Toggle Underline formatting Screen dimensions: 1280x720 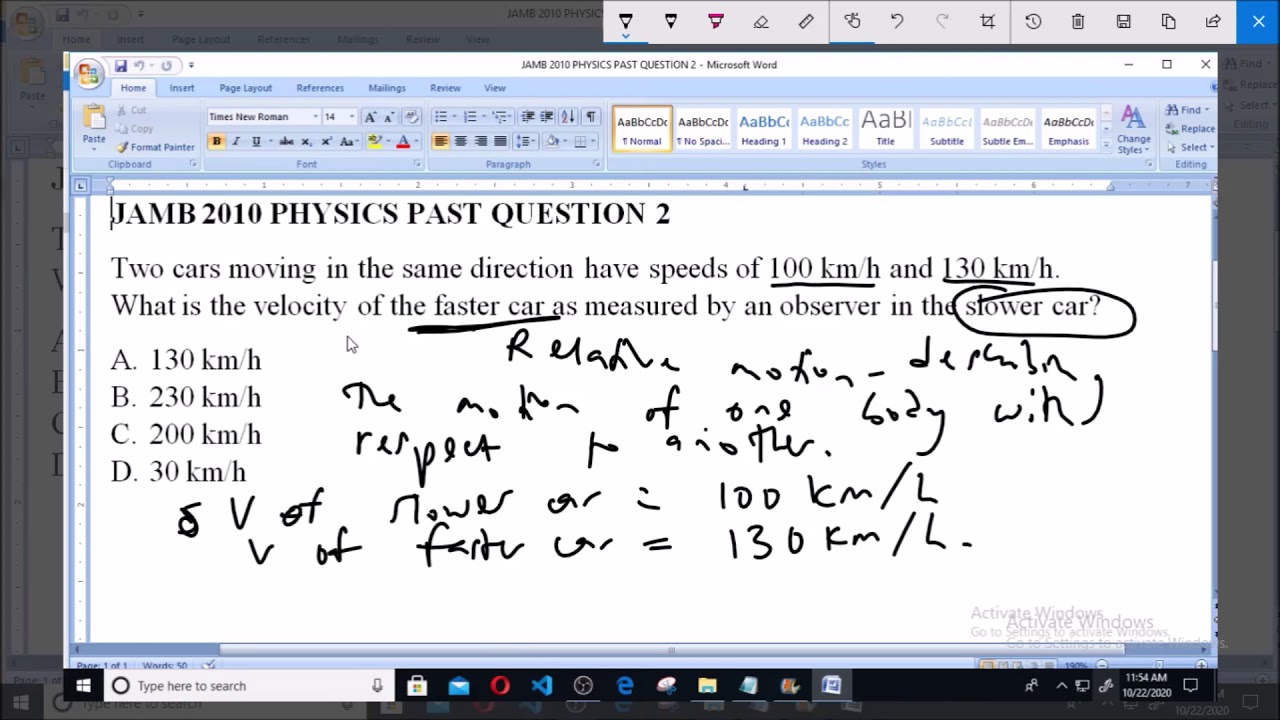point(256,141)
